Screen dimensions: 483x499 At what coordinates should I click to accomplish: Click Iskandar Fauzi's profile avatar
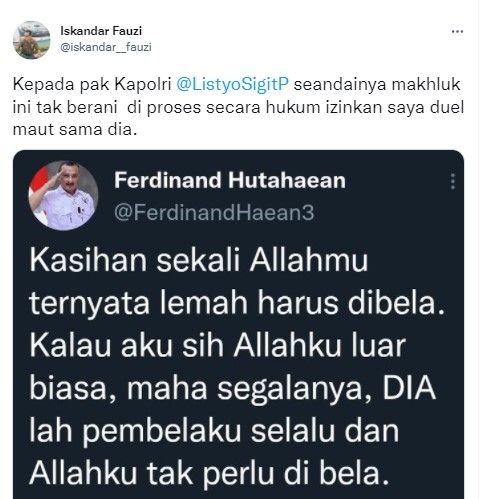32,40
